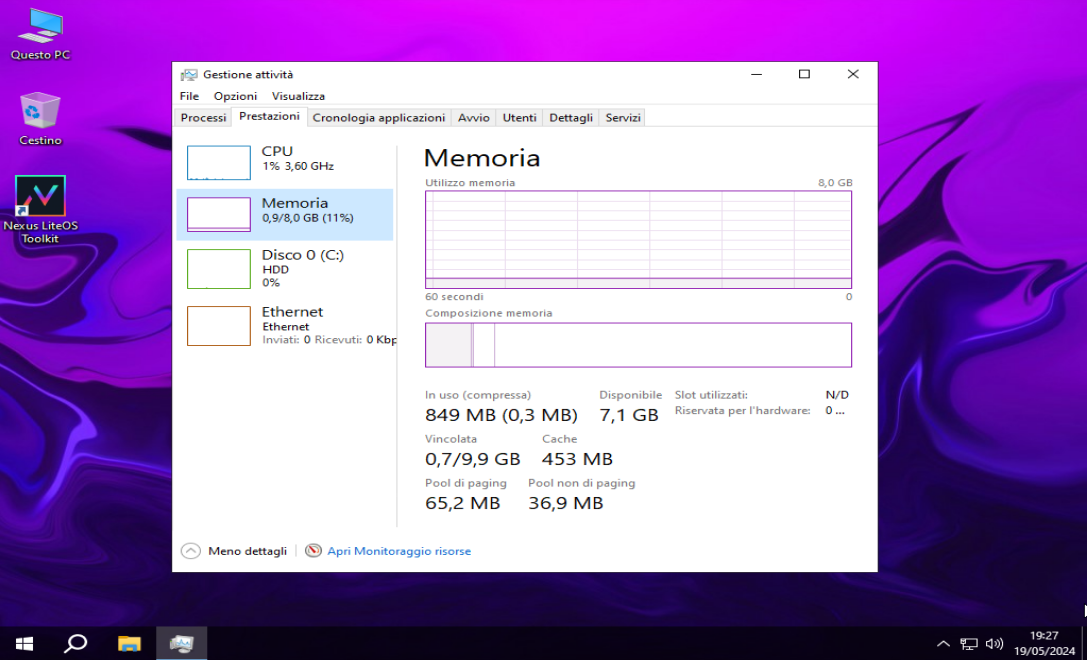Image resolution: width=1087 pixels, height=660 pixels.
Task: Click the 7,1 GB Disponibile value
Action: click(629, 415)
